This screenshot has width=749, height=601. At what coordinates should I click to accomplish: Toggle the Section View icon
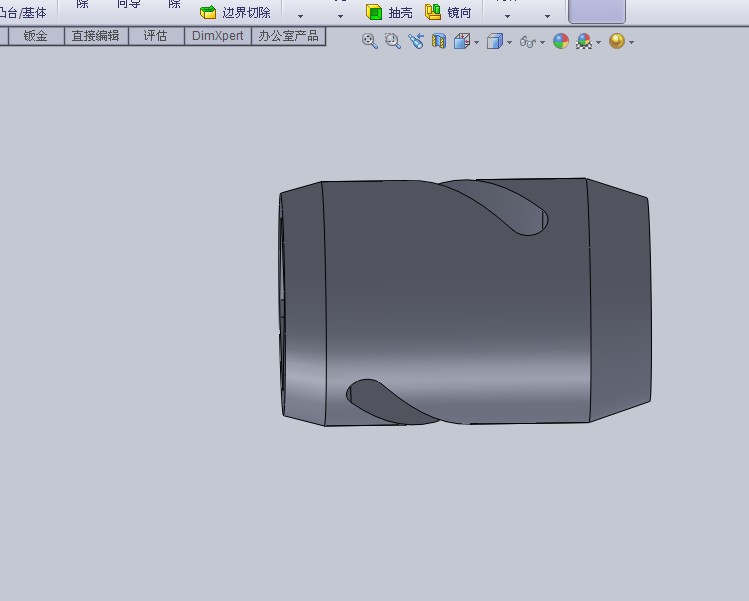pyautogui.click(x=439, y=41)
